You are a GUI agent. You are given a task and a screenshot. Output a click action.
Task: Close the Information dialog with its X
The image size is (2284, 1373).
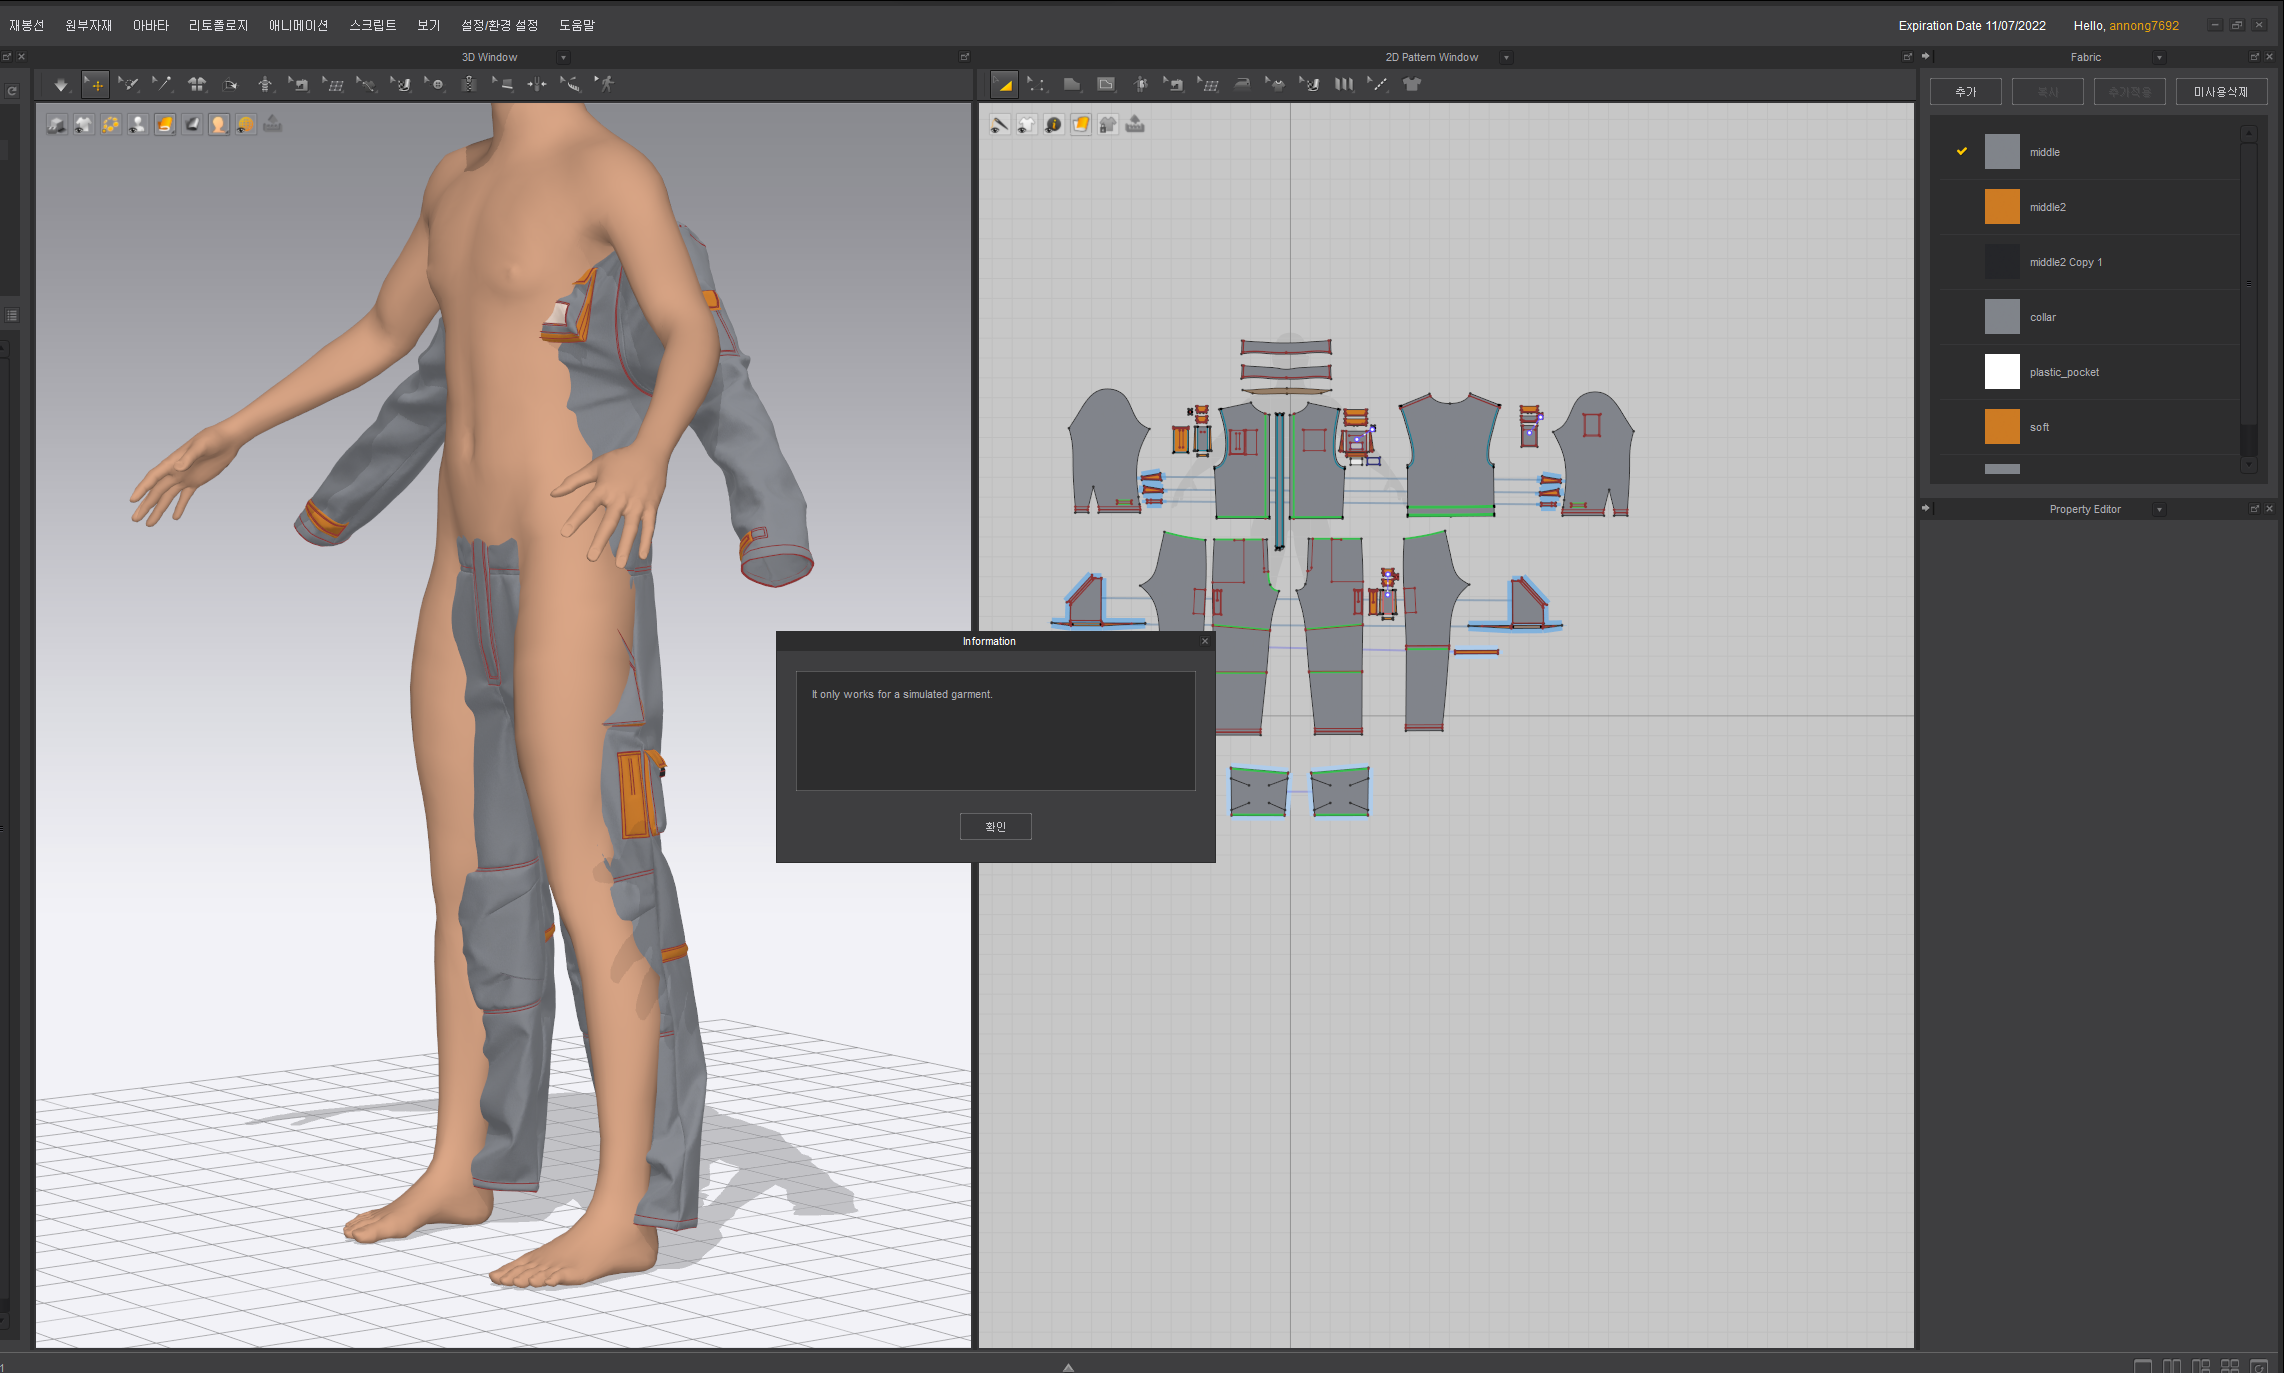[1205, 641]
